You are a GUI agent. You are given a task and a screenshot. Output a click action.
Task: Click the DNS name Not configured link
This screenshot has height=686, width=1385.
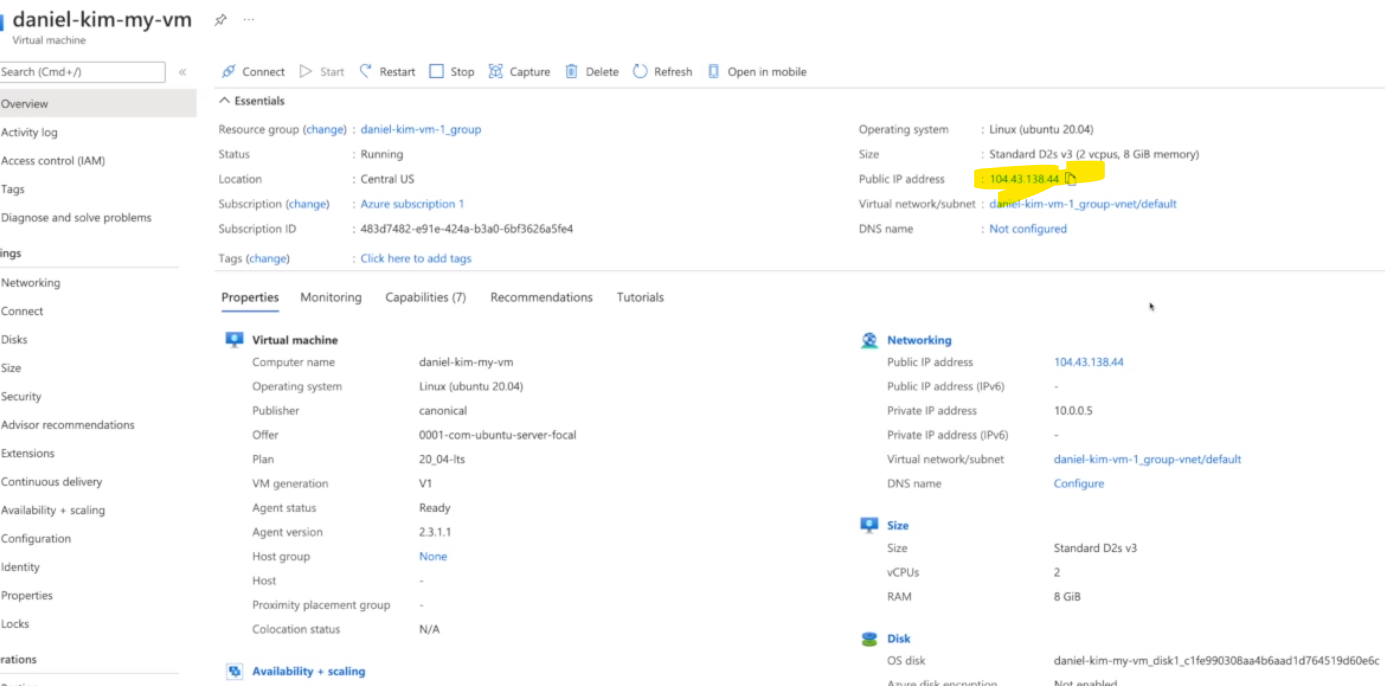[1028, 229]
